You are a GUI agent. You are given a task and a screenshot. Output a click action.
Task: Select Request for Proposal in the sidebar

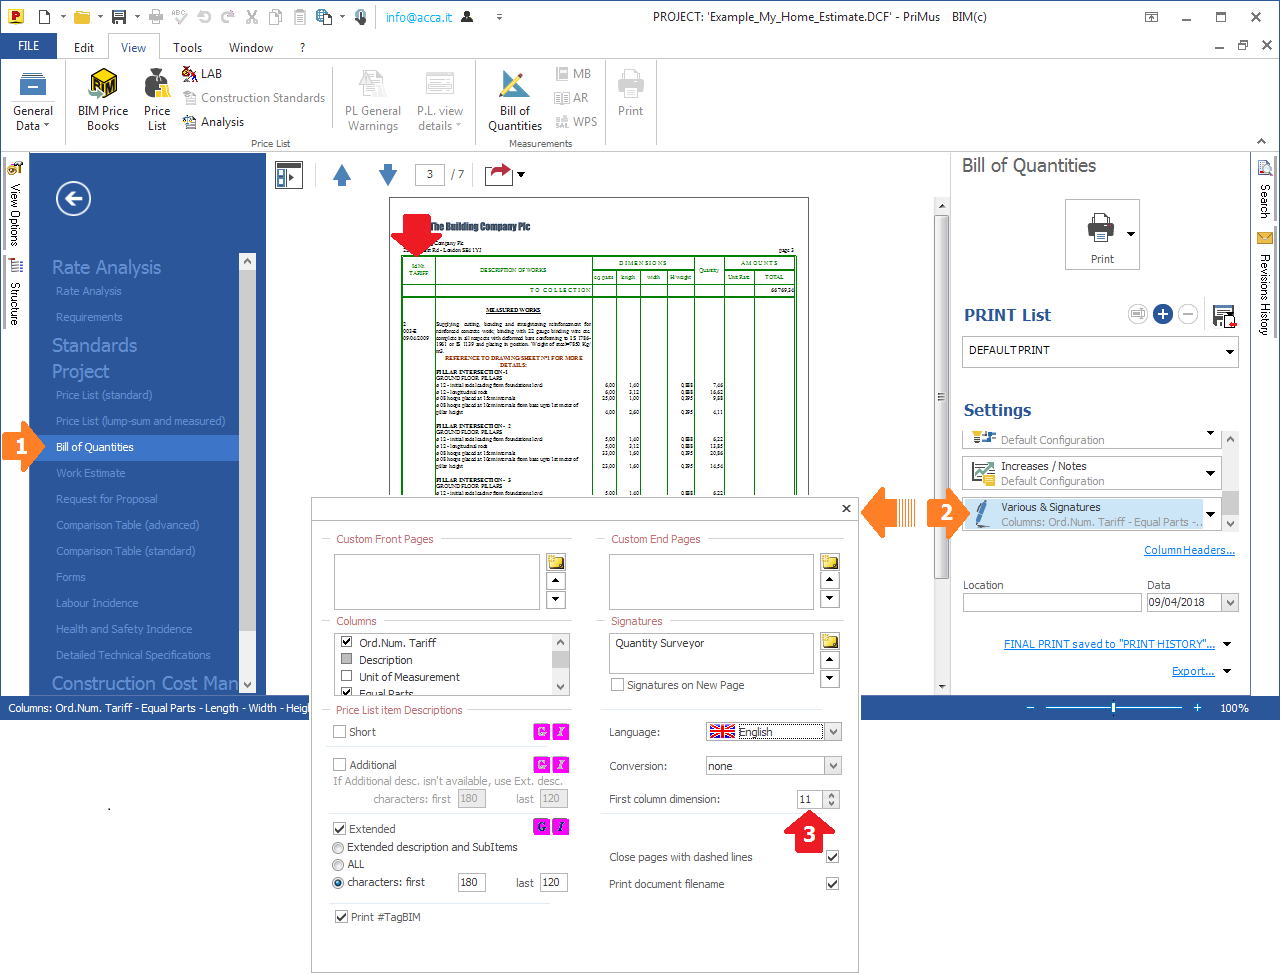point(107,499)
